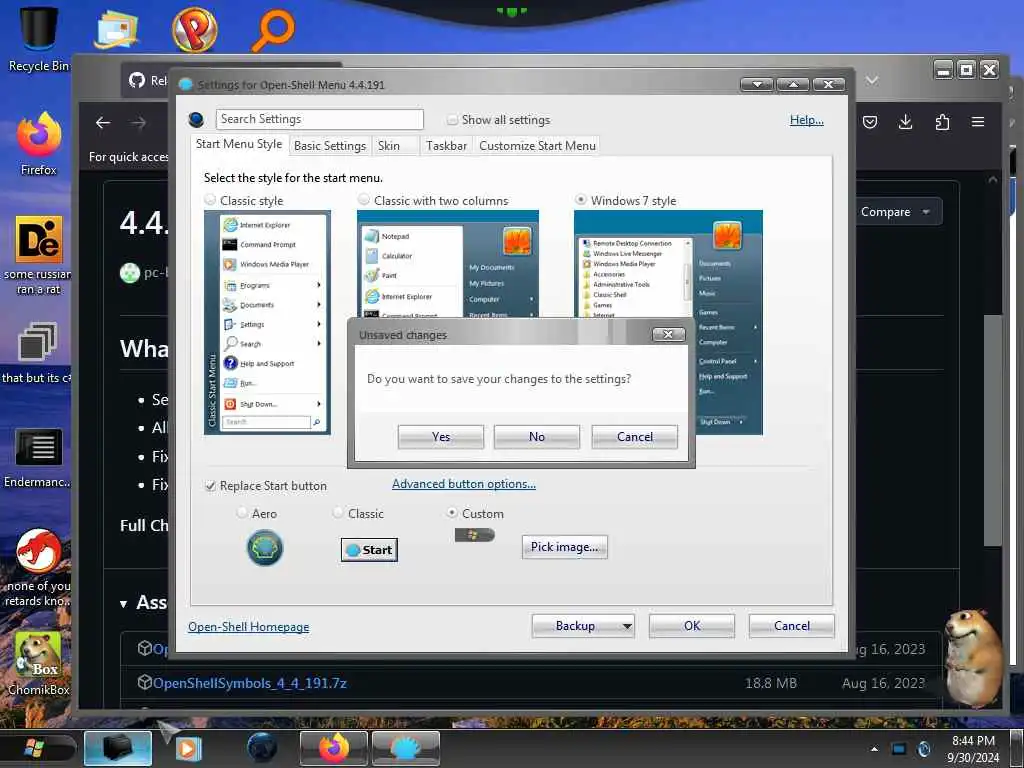This screenshot has width=1024, height=768.
Task: Open the mail envelope desktop icon
Action: pyautogui.click(x=116, y=30)
